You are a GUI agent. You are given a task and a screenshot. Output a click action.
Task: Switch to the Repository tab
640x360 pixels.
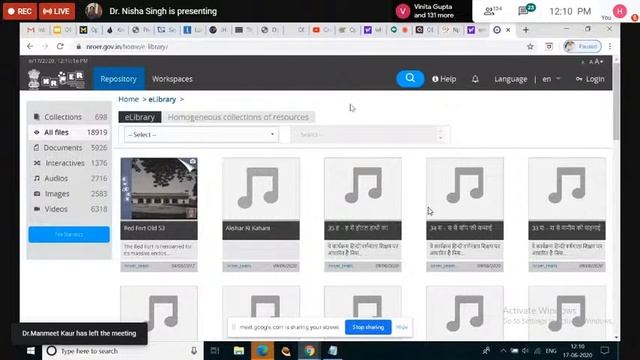[x=118, y=79]
